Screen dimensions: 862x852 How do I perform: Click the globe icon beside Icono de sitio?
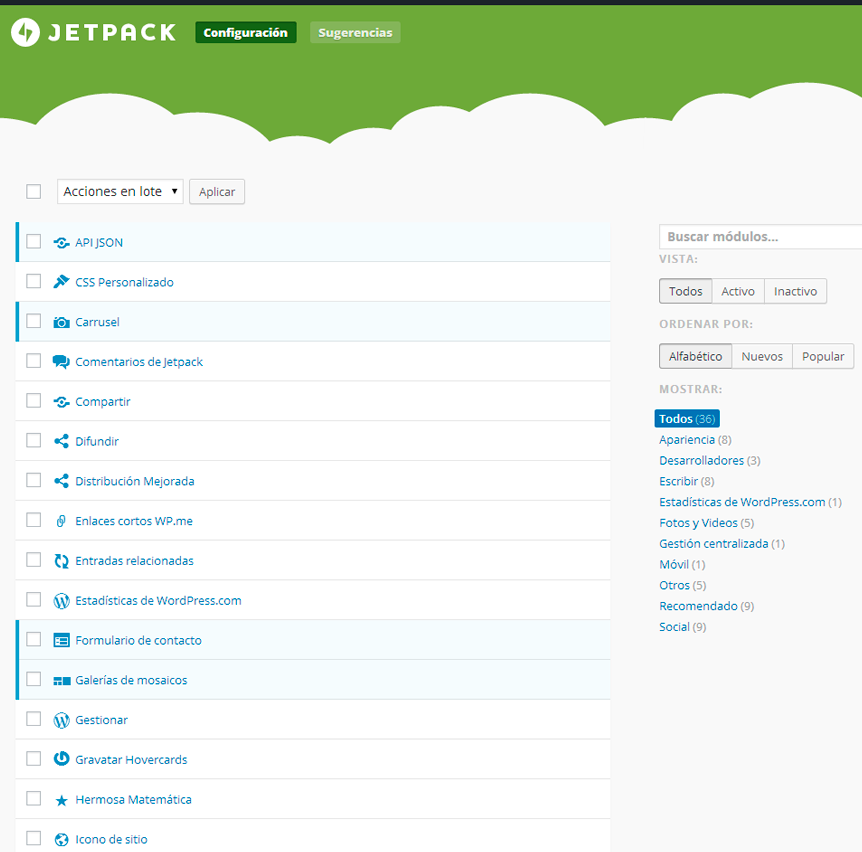[x=61, y=839]
